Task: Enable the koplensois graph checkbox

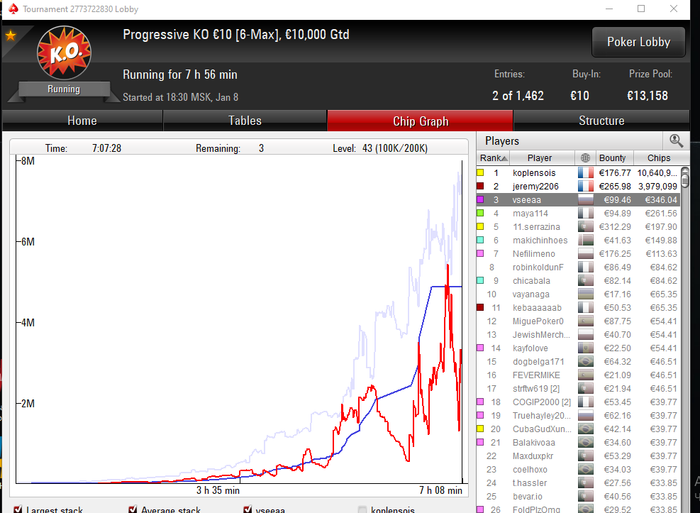Action: pyautogui.click(x=362, y=509)
